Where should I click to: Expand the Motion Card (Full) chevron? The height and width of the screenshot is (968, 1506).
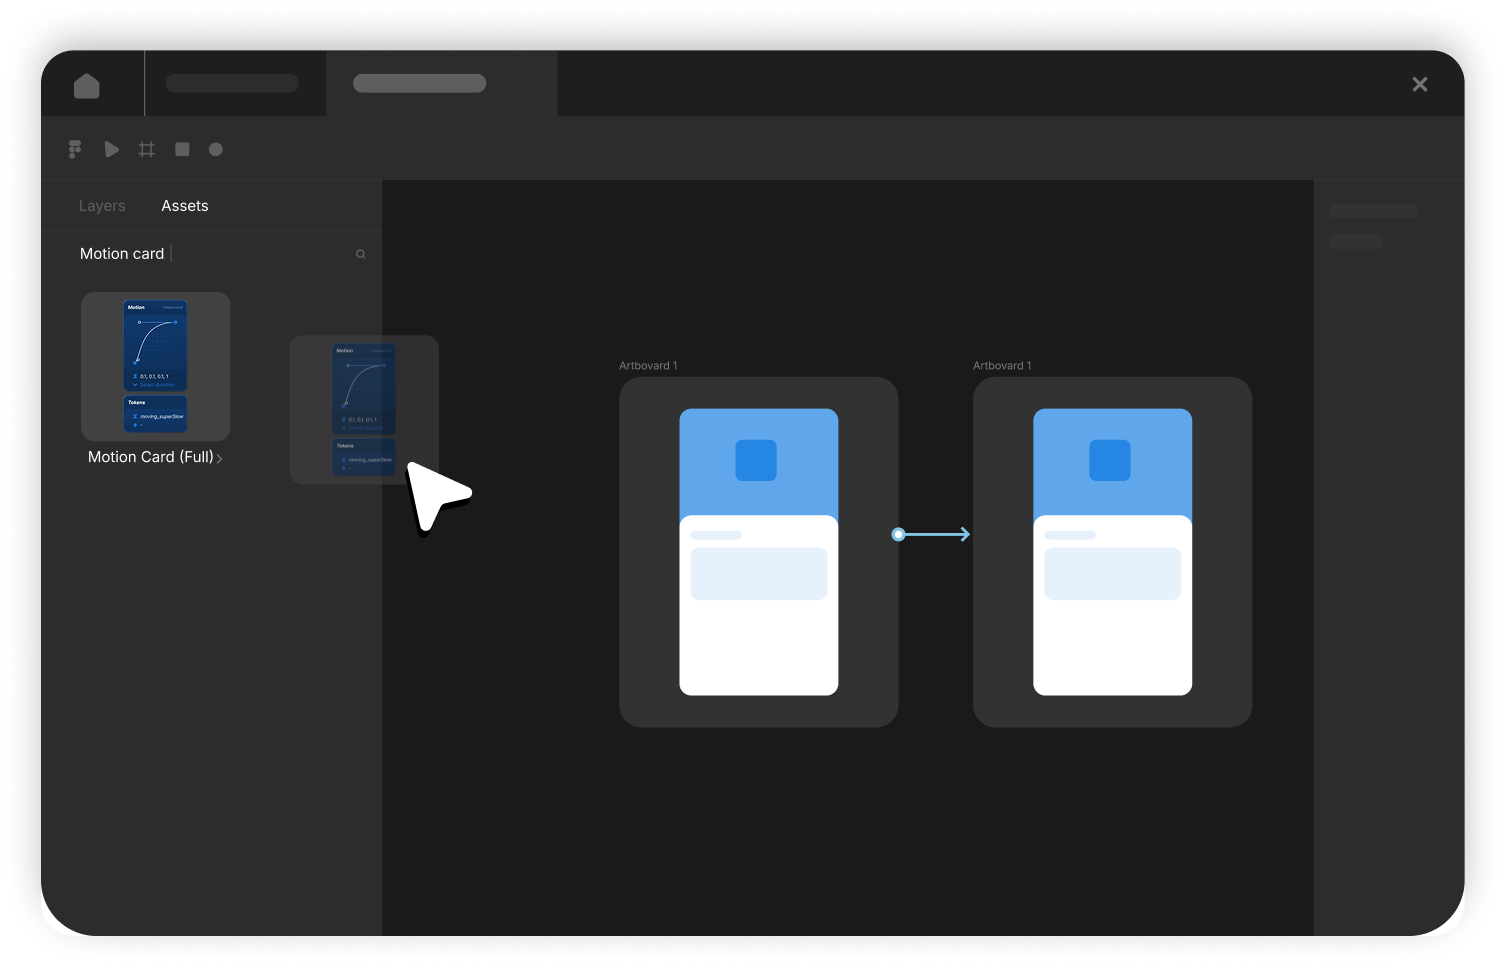219,458
